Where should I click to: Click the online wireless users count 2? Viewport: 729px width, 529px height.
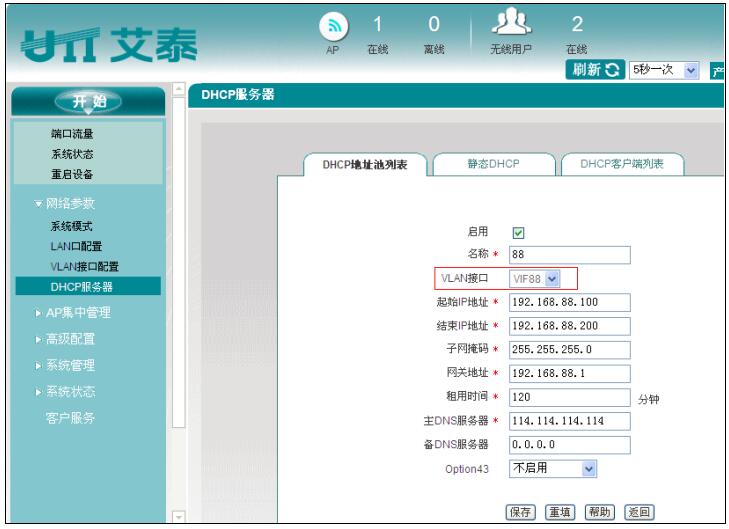(x=577, y=24)
